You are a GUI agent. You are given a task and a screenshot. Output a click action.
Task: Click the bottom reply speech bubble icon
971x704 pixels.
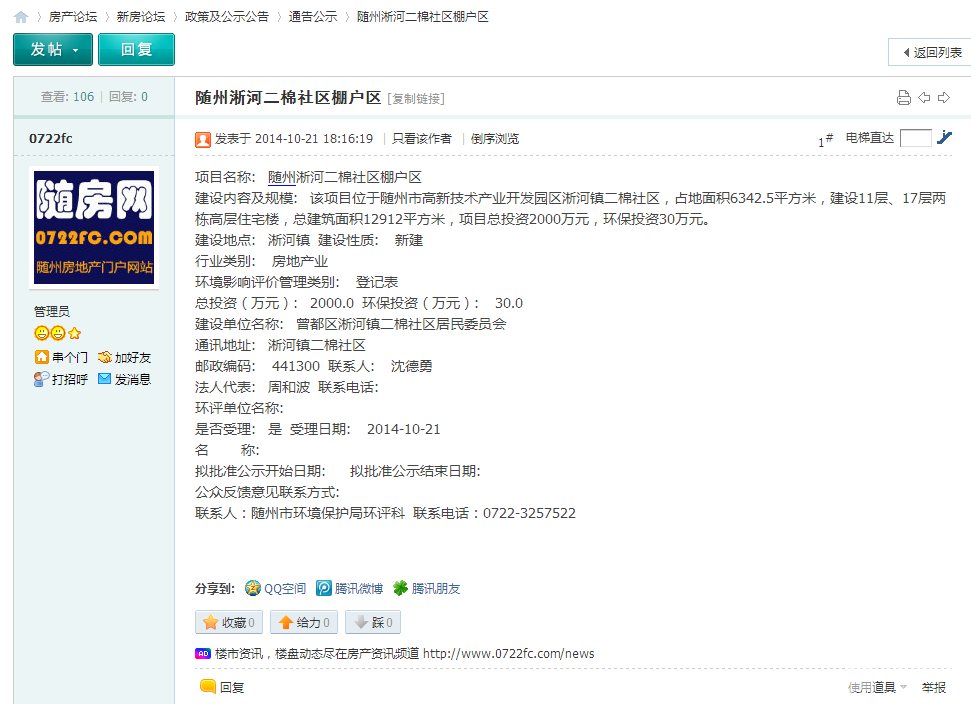coord(207,686)
